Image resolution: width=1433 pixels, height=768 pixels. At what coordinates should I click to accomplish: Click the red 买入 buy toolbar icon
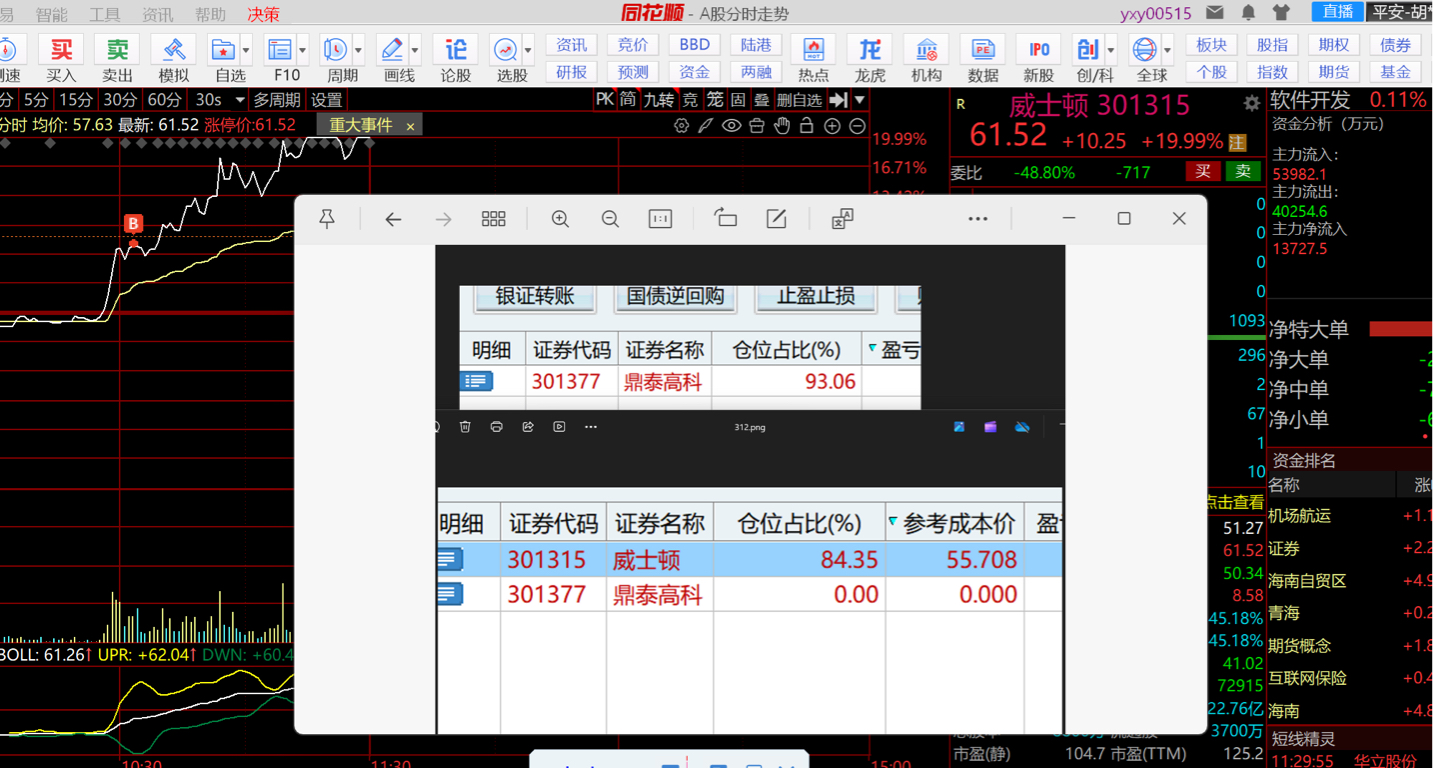coord(61,50)
